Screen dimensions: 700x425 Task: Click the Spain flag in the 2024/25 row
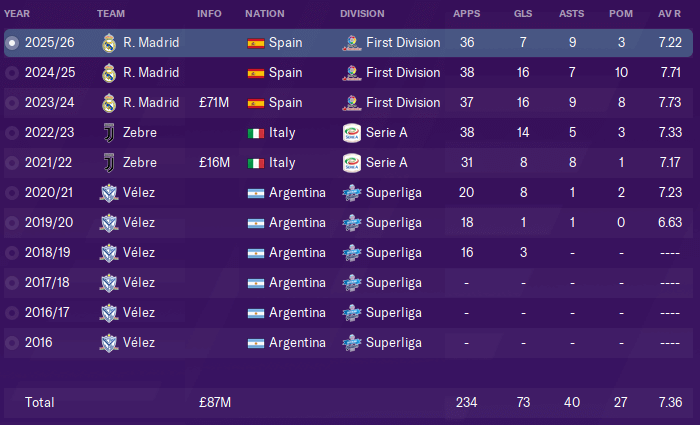point(256,73)
